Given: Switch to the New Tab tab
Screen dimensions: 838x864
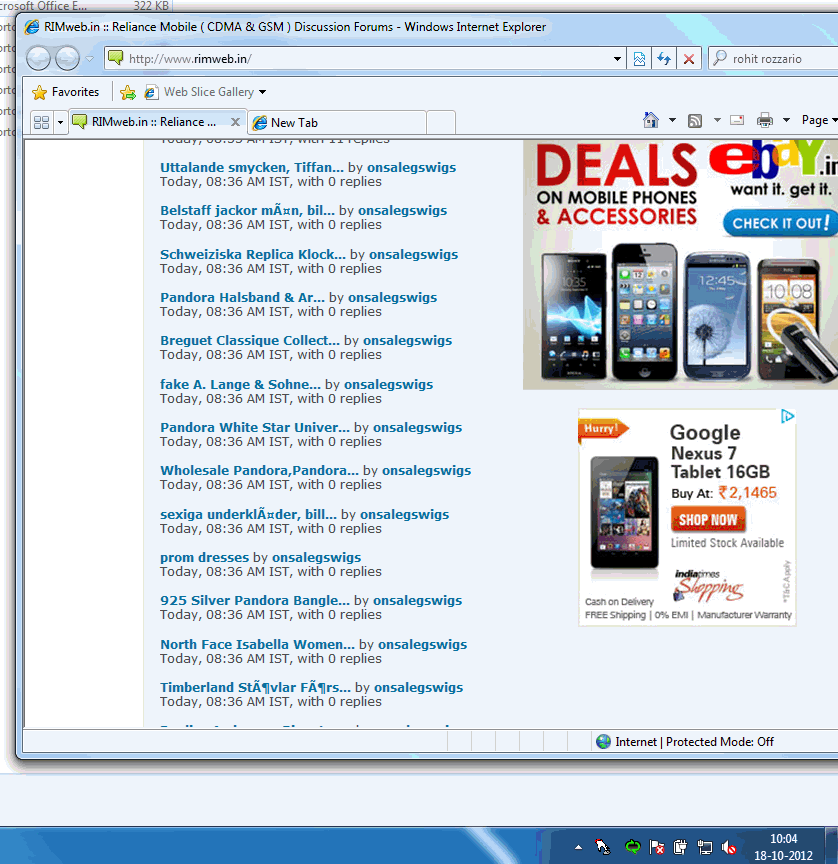Looking at the screenshot, I should tap(294, 122).
